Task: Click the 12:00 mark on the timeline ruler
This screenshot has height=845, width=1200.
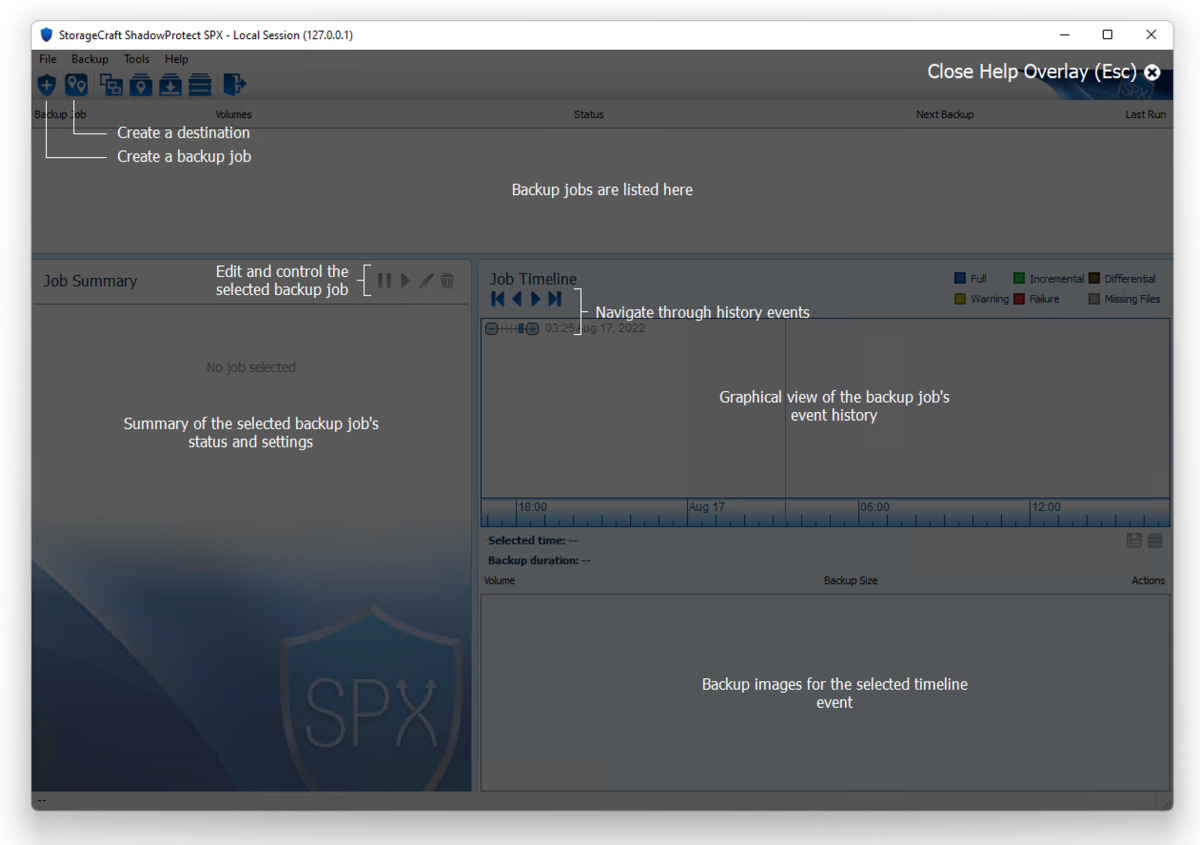Action: [1047, 508]
